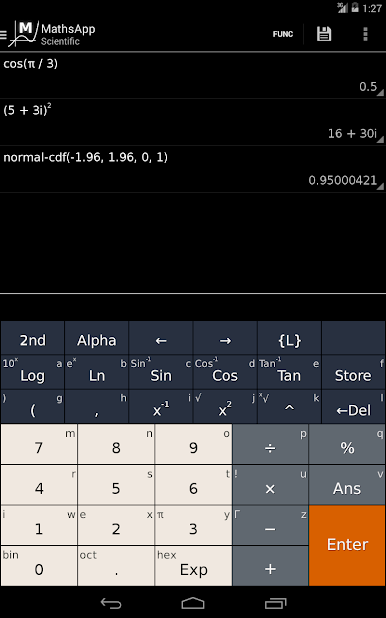Viewport: 386px width, 618px height.
Task: Expand the 16 + 30i result arrow
Action: pyautogui.click(x=380, y=140)
